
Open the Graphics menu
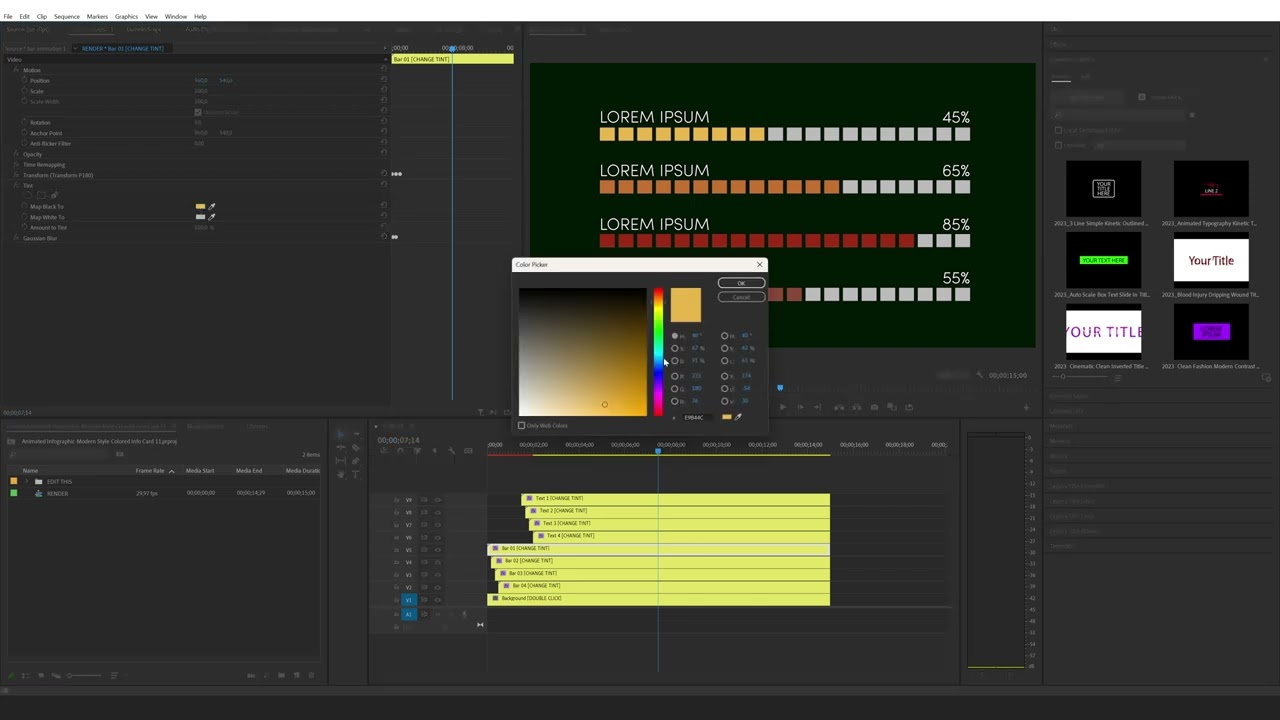click(x=126, y=16)
